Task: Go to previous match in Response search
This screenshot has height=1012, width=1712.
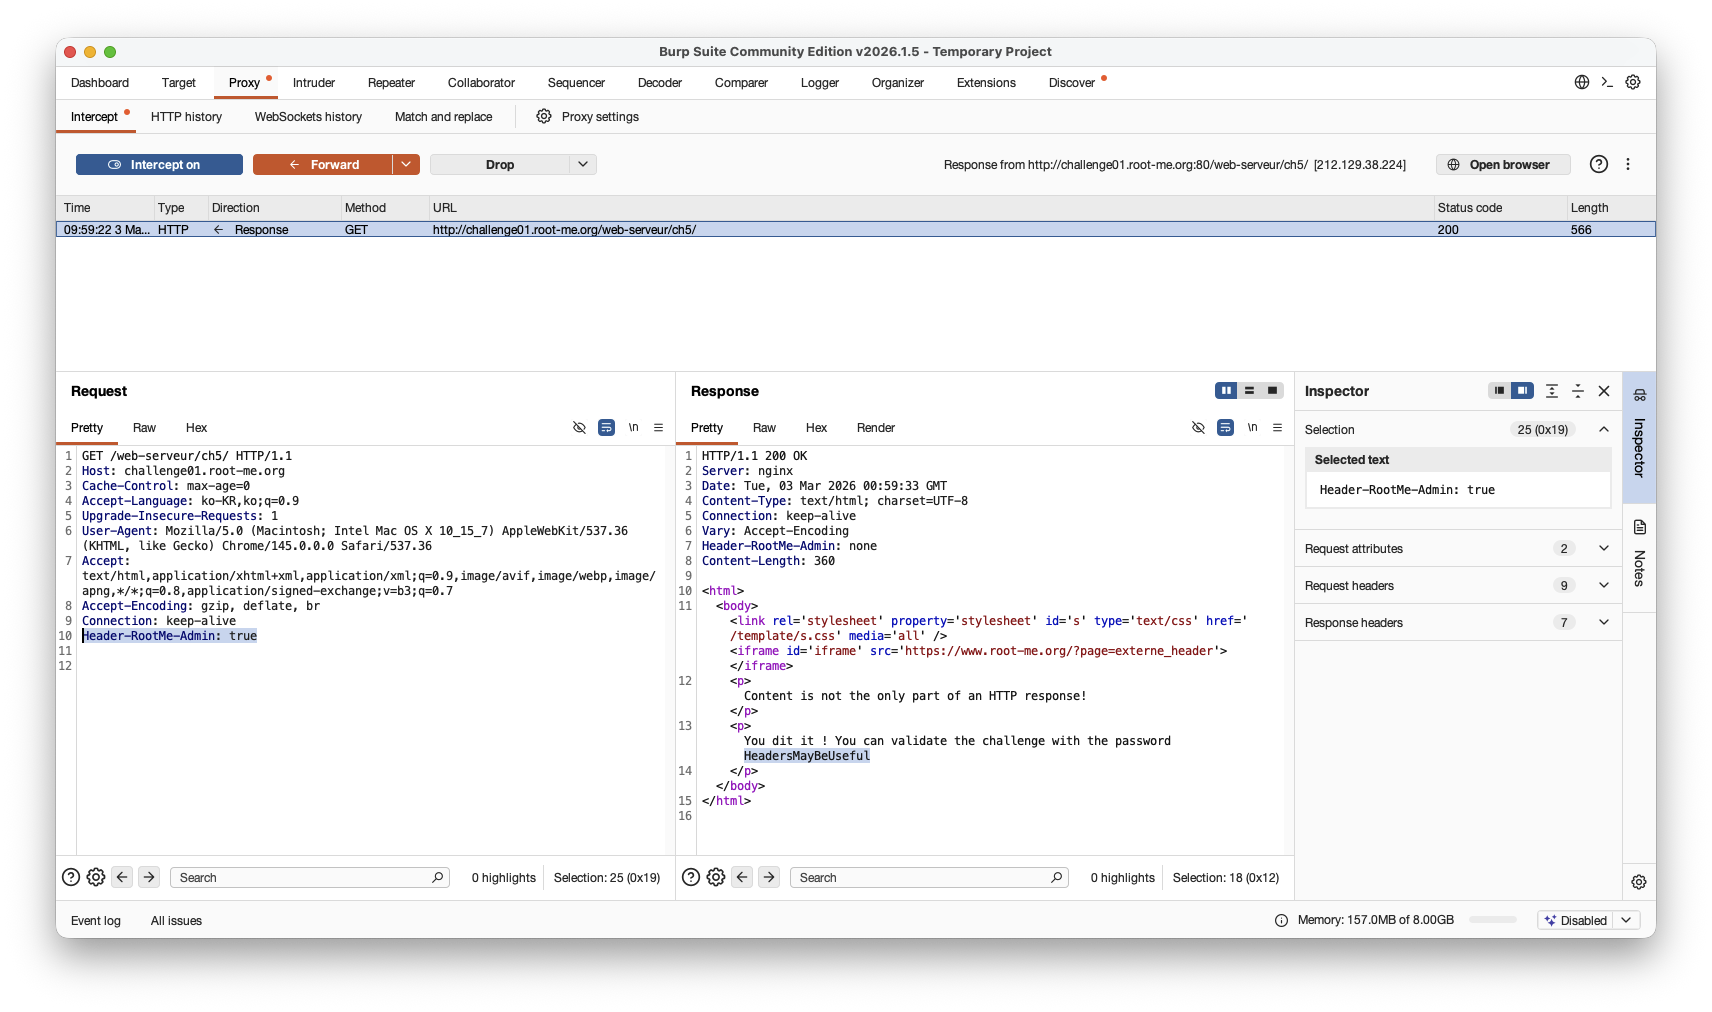Action: point(742,877)
